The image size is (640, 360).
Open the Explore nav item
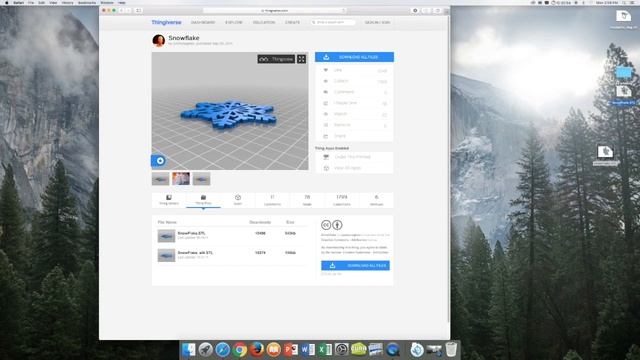pos(234,22)
